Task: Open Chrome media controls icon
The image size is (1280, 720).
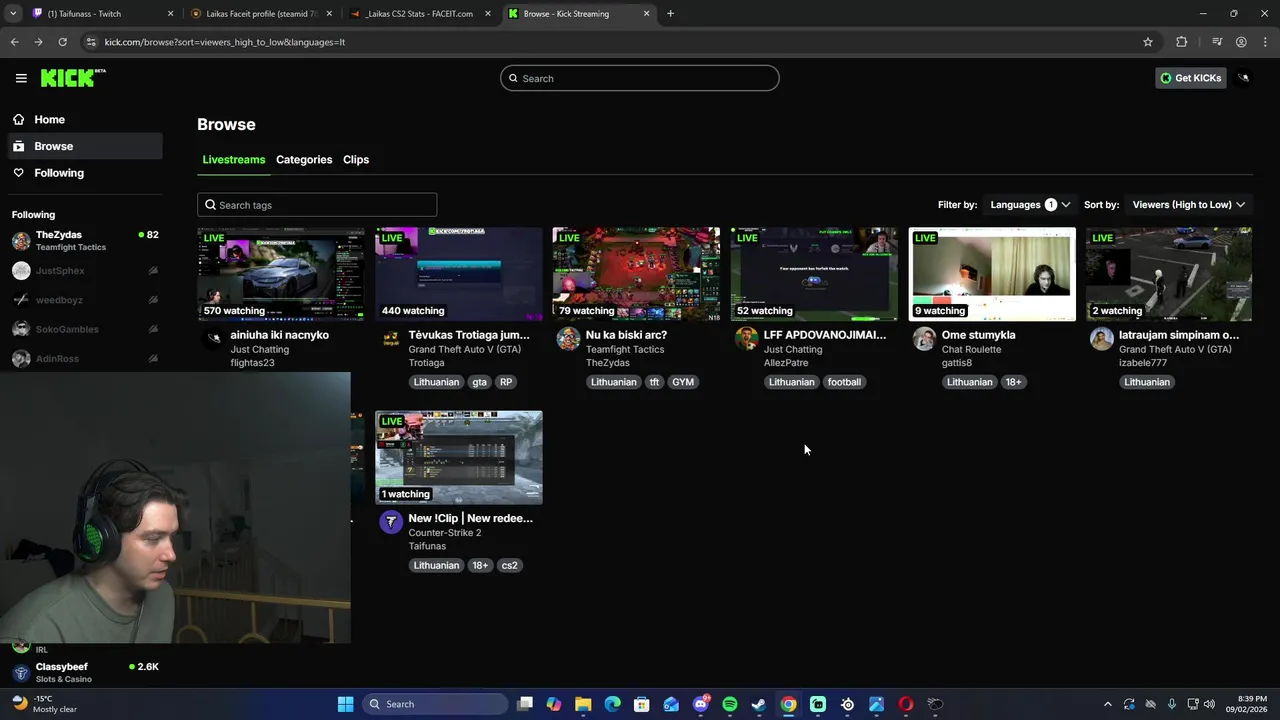Action: 1217,42
